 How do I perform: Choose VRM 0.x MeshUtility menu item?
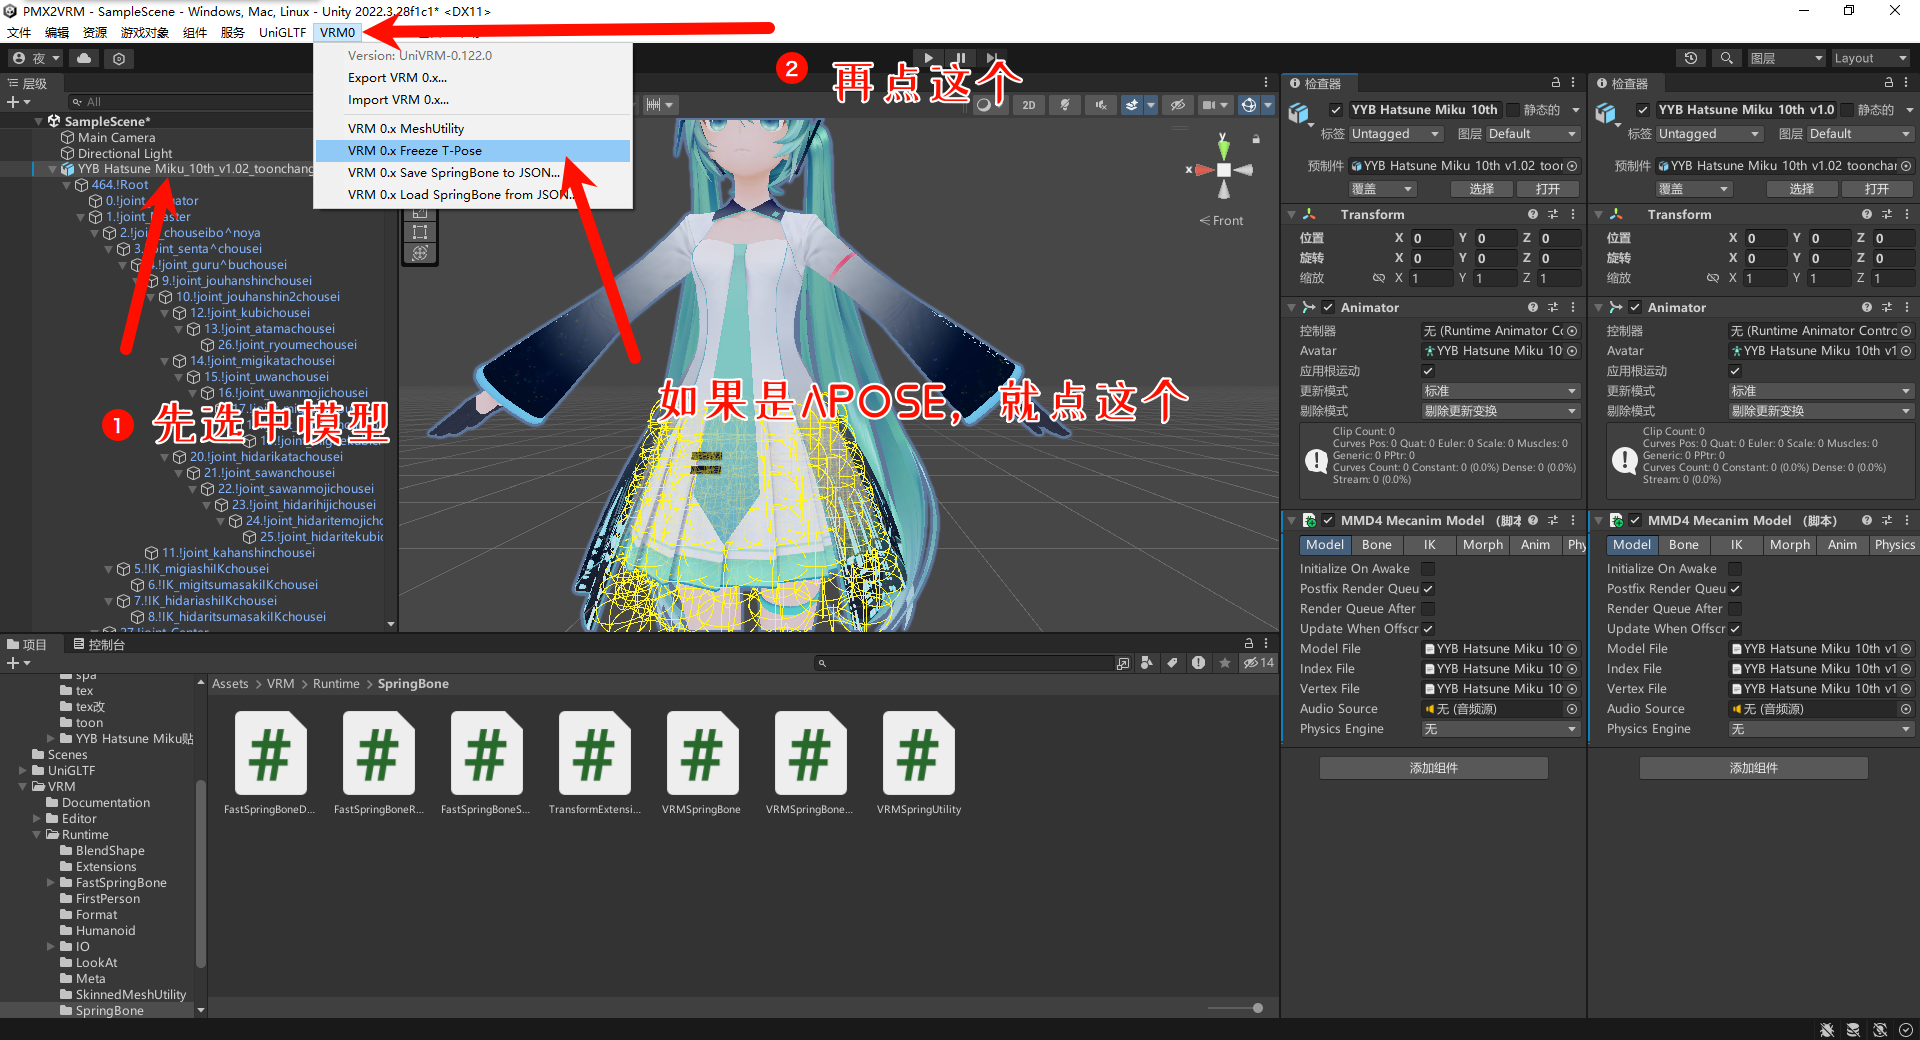coord(473,129)
